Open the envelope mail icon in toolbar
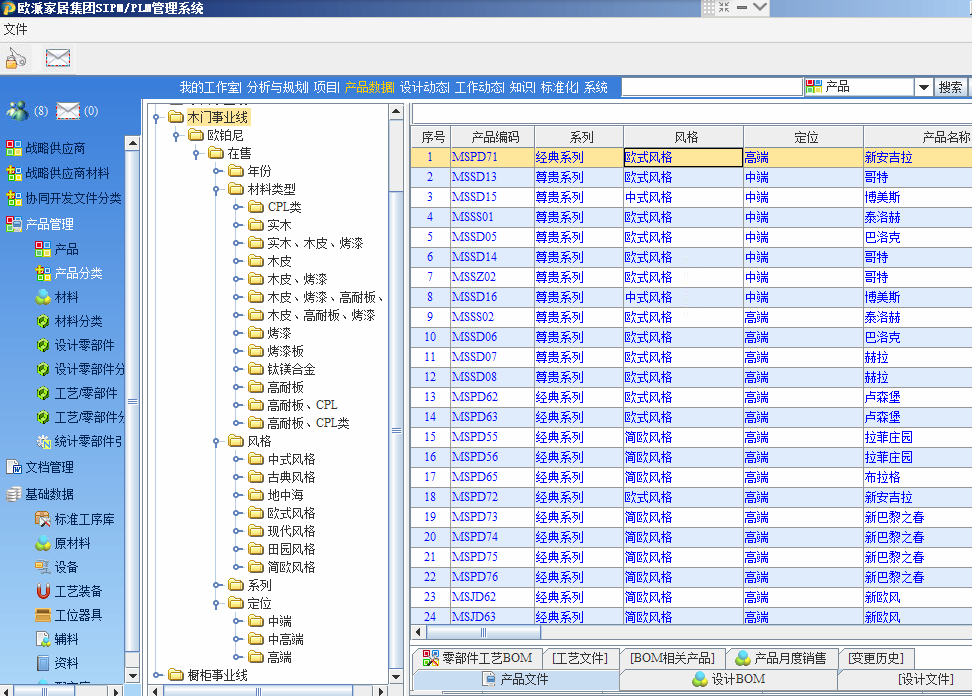 (x=58, y=58)
